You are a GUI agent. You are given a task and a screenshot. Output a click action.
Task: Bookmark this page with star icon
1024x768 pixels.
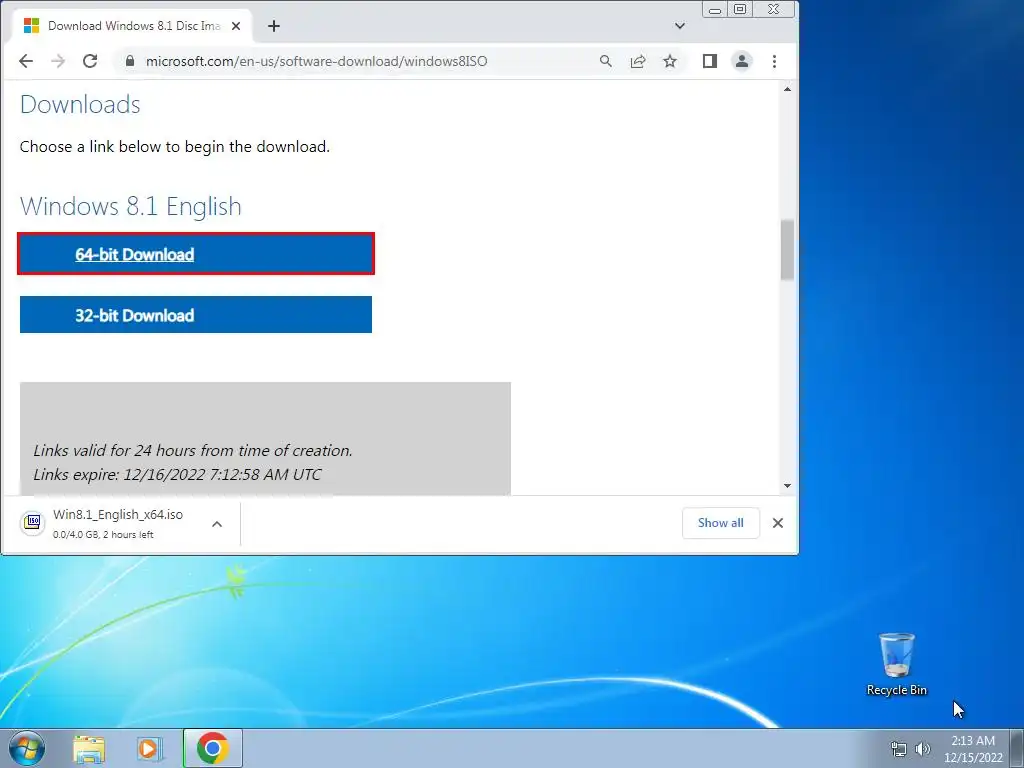pyautogui.click(x=670, y=61)
